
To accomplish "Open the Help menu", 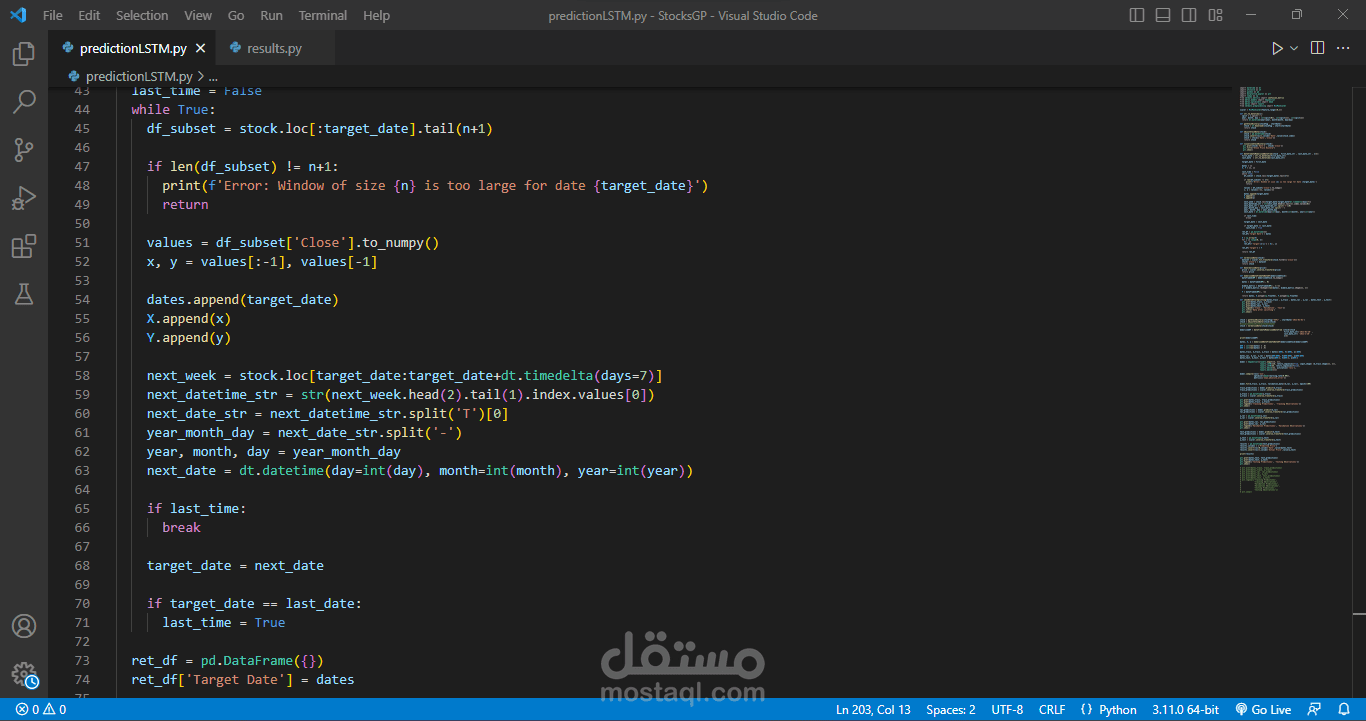I will point(377,15).
